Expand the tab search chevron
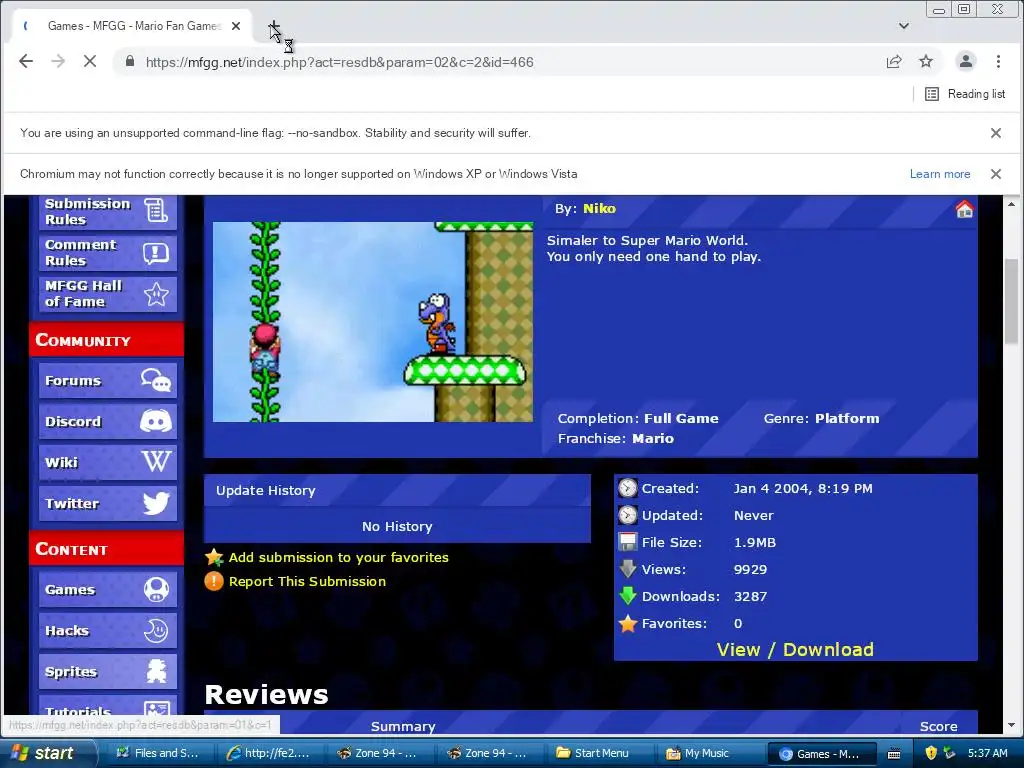The height and width of the screenshot is (768, 1024). coord(904,26)
